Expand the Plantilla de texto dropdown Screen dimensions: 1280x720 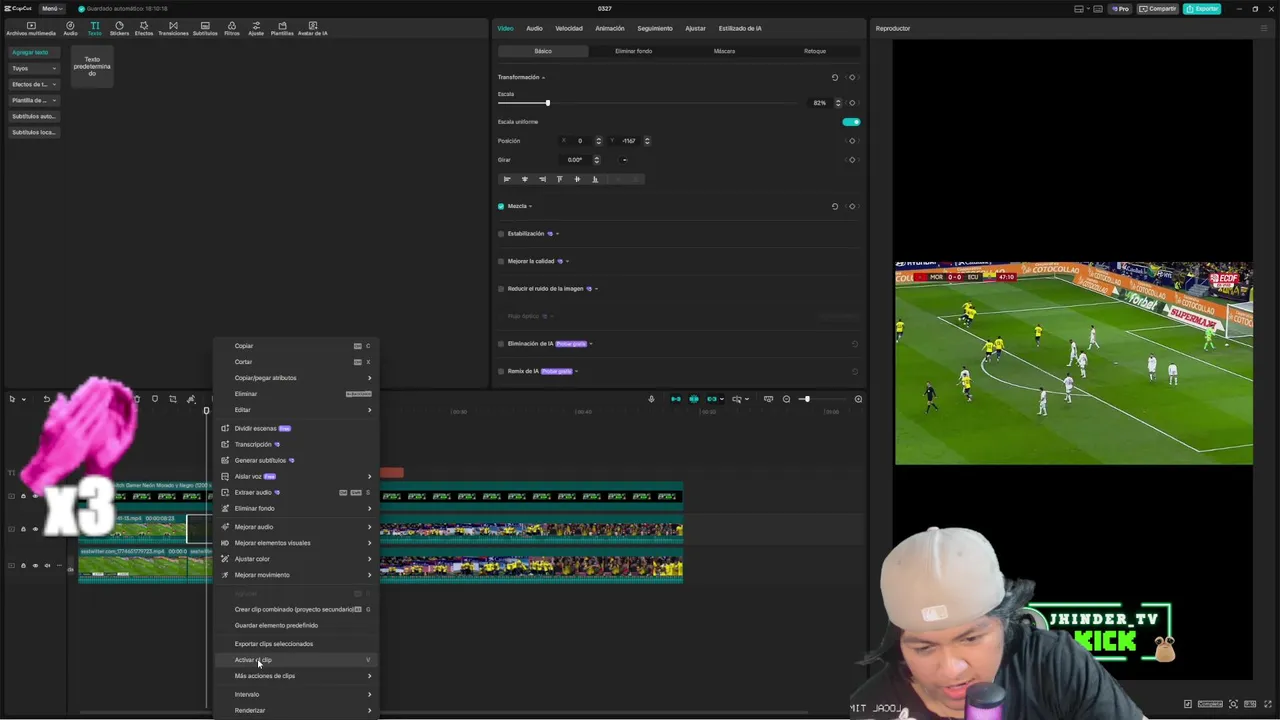34,100
